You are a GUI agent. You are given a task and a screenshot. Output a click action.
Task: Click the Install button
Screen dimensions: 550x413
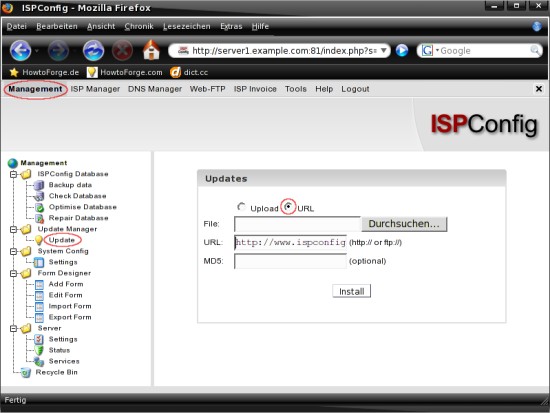tap(351, 291)
